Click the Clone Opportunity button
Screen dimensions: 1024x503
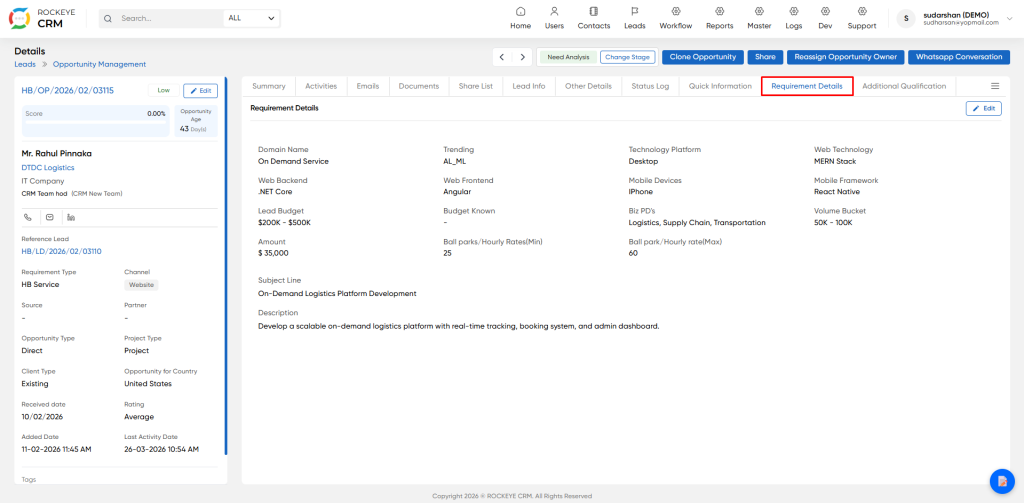(x=703, y=57)
